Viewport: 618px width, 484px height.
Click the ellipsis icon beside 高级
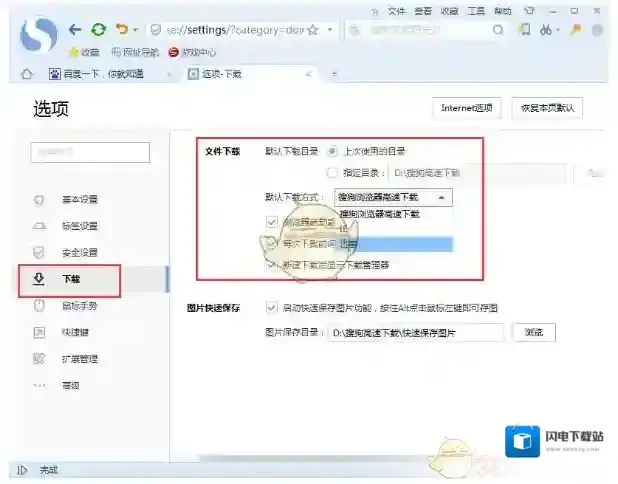click(39, 385)
